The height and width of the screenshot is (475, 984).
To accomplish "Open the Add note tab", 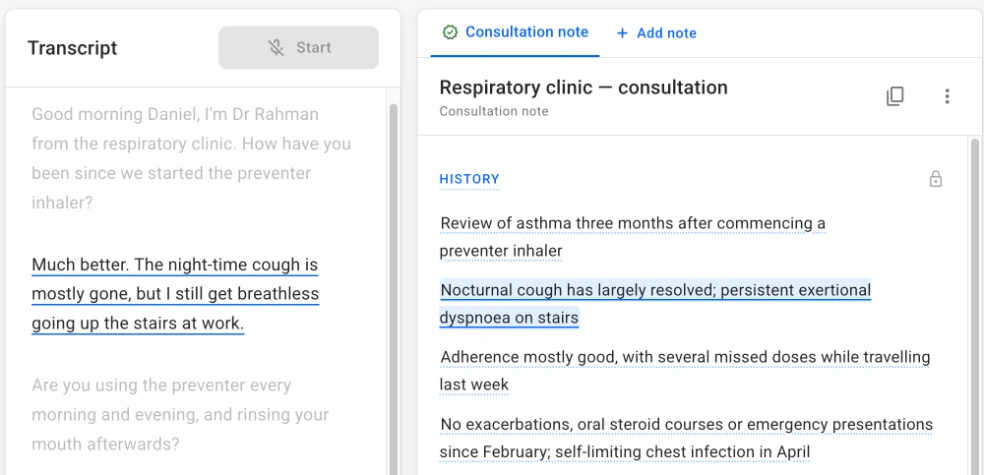I will point(656,33).
